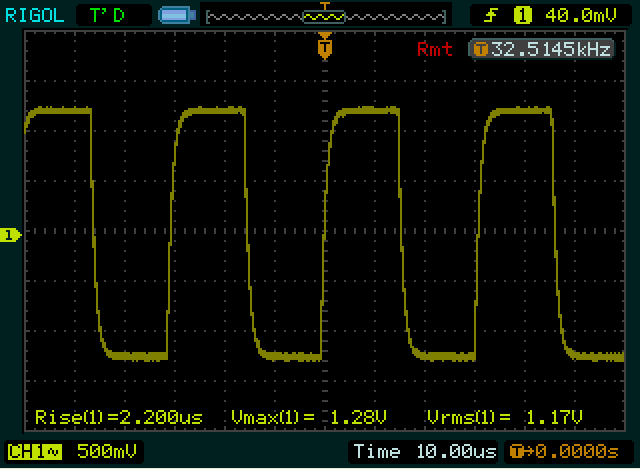Viewport: 640px width, 469px height.
Task: Click the channel 1 ground level marker
Action: 11,235
